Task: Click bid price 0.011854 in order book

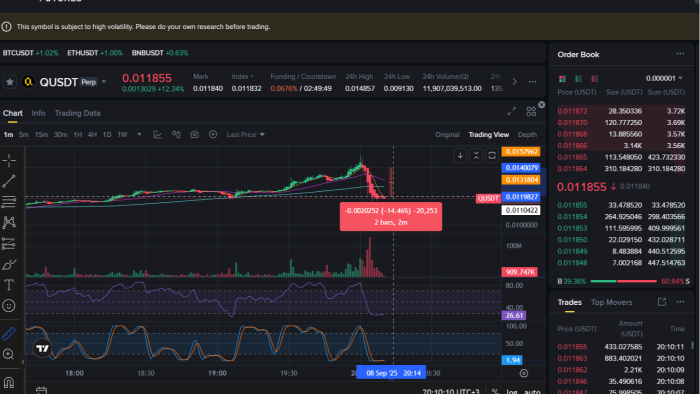Action: click(x=572, y=217)
